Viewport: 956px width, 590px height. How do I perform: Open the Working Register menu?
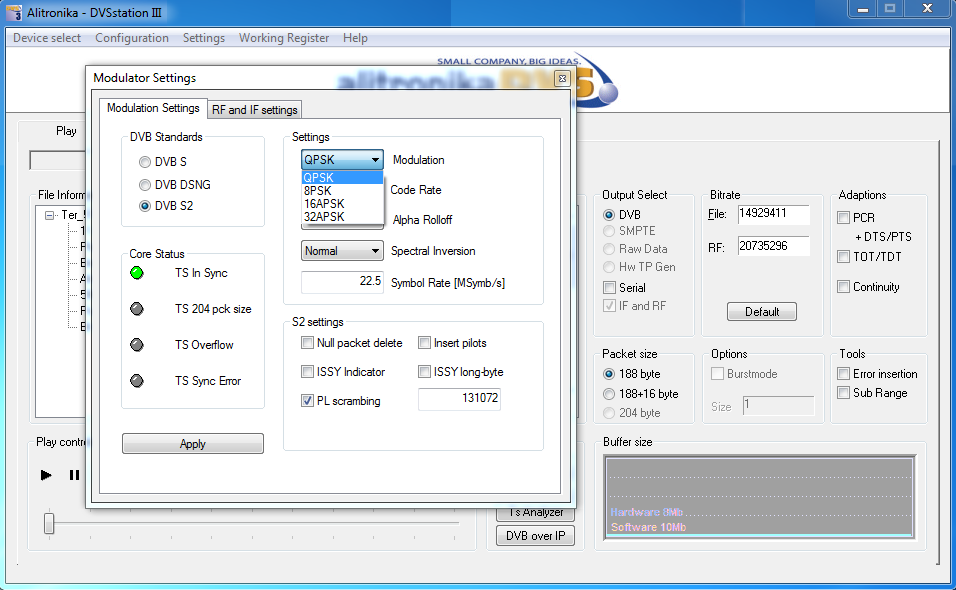tap(283, 38)
